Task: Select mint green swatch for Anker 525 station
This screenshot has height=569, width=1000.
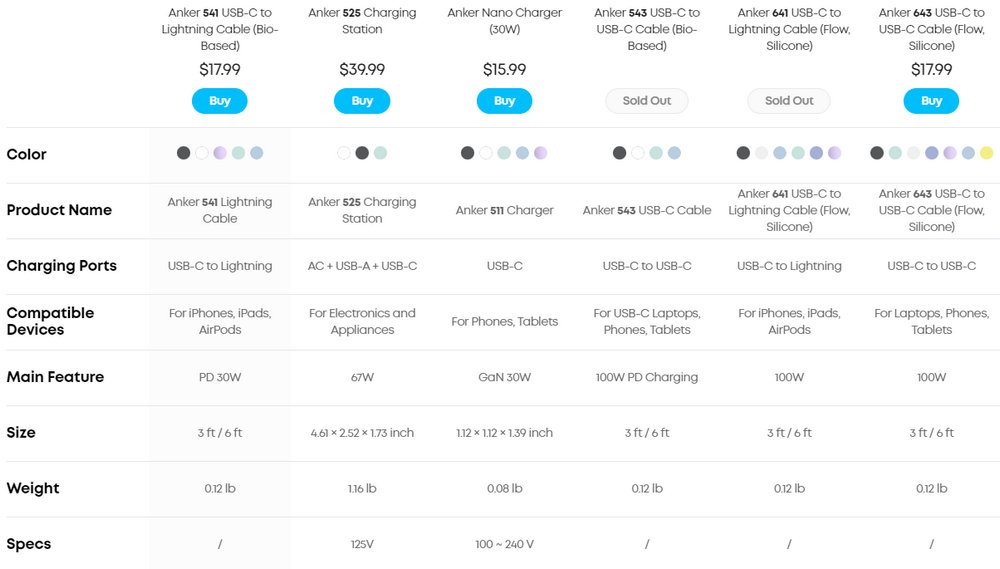Action: 381,153
